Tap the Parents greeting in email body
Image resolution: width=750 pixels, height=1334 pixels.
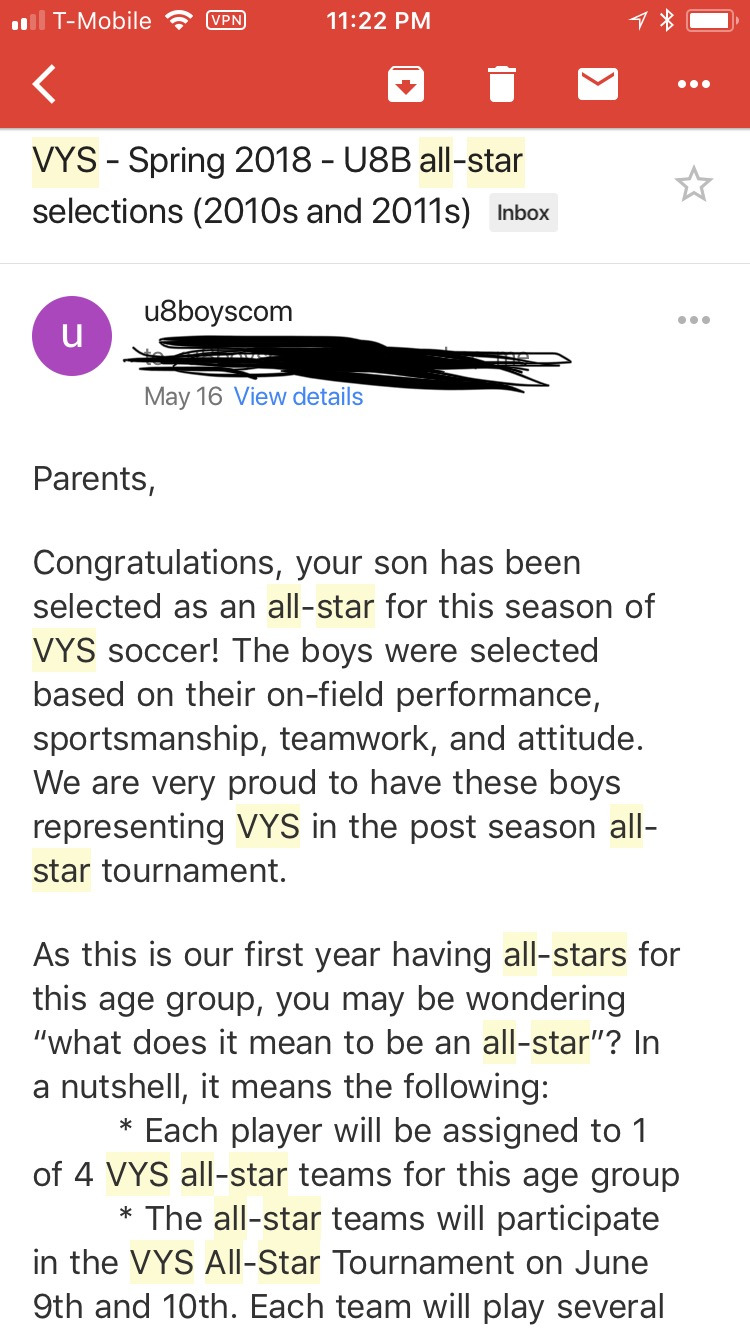94,479
